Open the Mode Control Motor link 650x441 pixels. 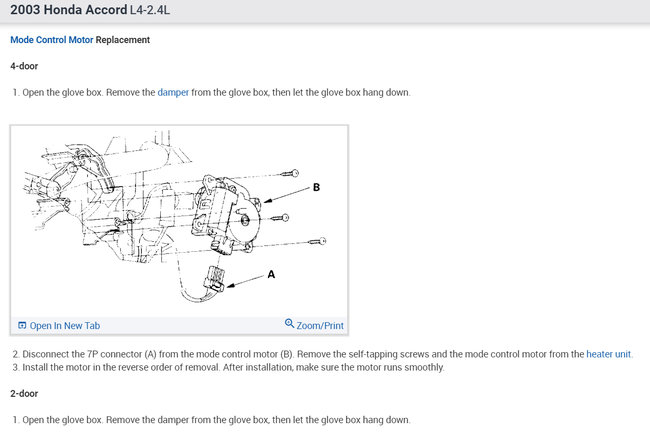point(52,40)
